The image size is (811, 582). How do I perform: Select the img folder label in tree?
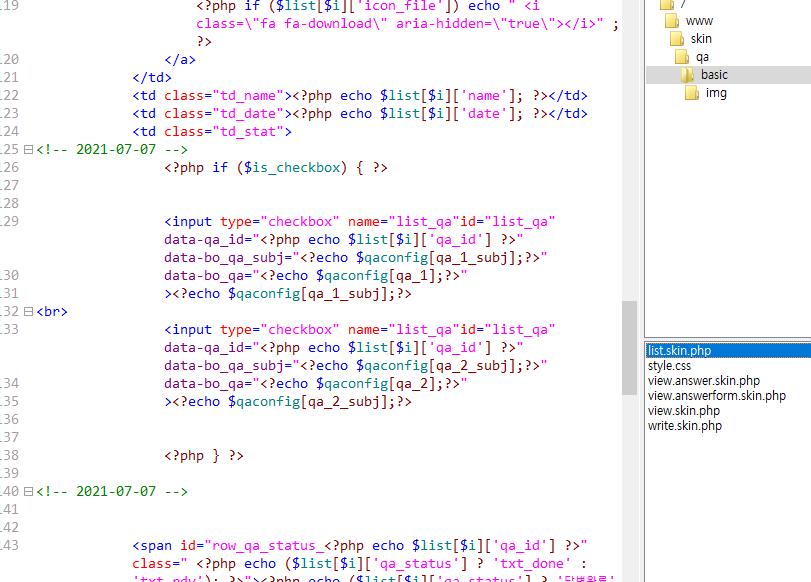point(716,93)
